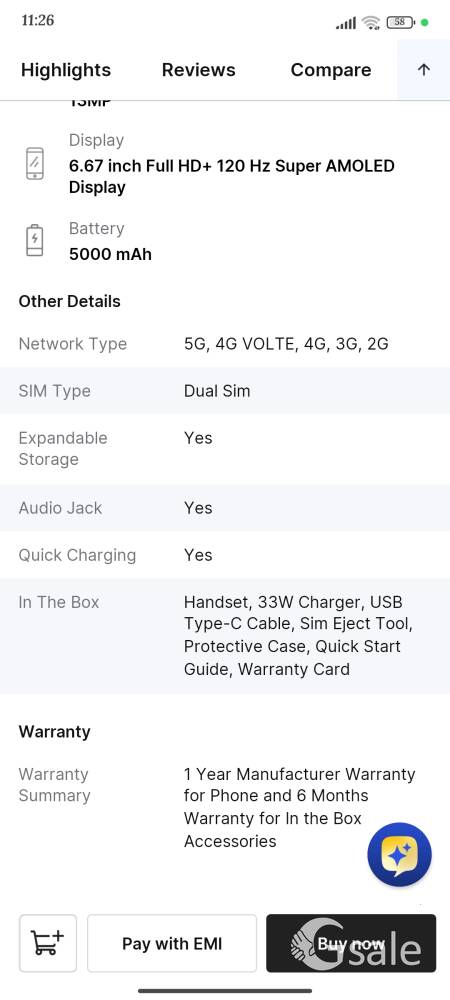Viewport: 450px width, 1000px height.
Task: Choose Pay with EMI
Action: click(x=172, y=943)
